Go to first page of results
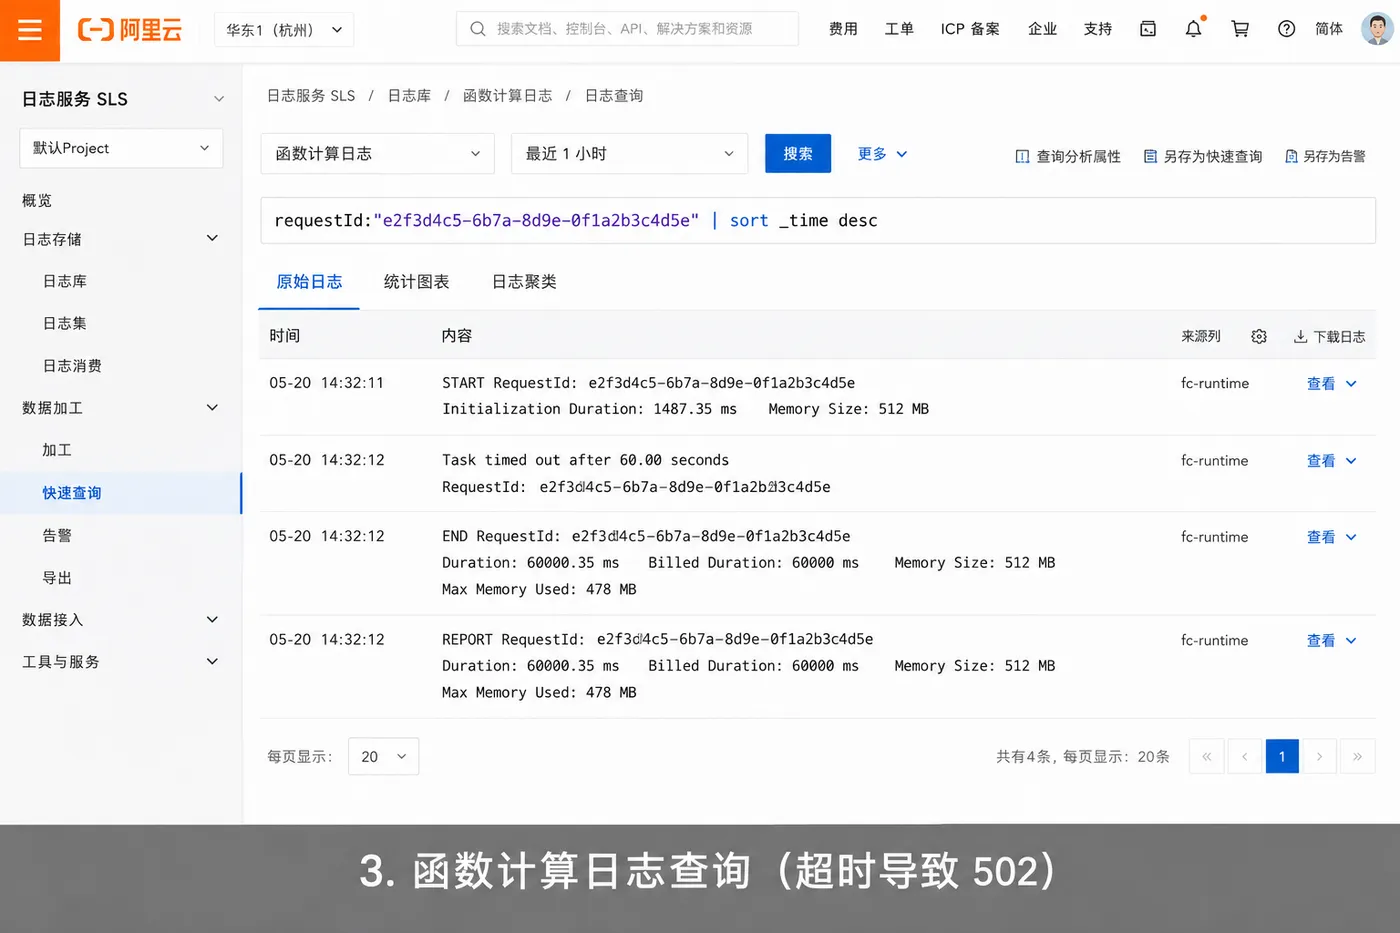The height and width of the screenshot is (933, 1400). pyautogui.click(x=1207, y=756)
